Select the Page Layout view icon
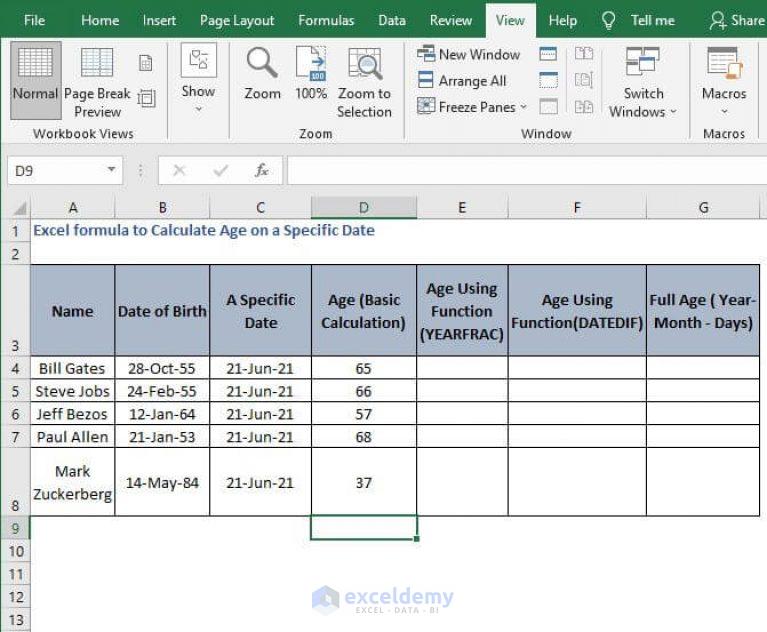767x632 pixels. click(x=145, y=63)
